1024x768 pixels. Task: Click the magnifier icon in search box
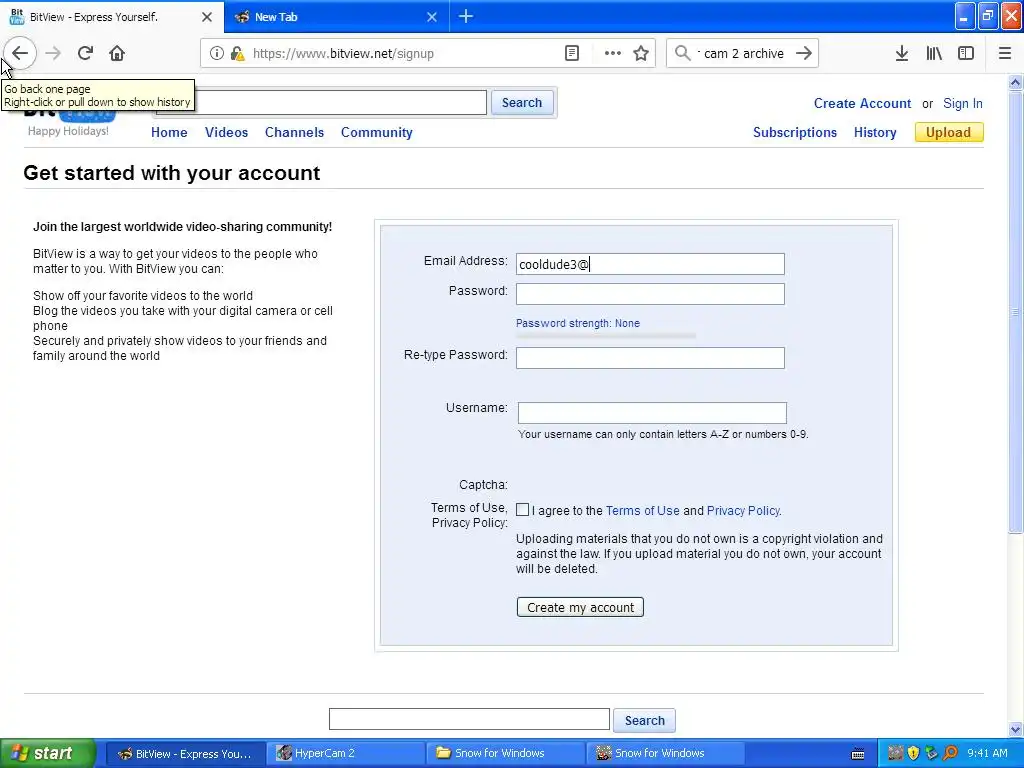[682, 54]
